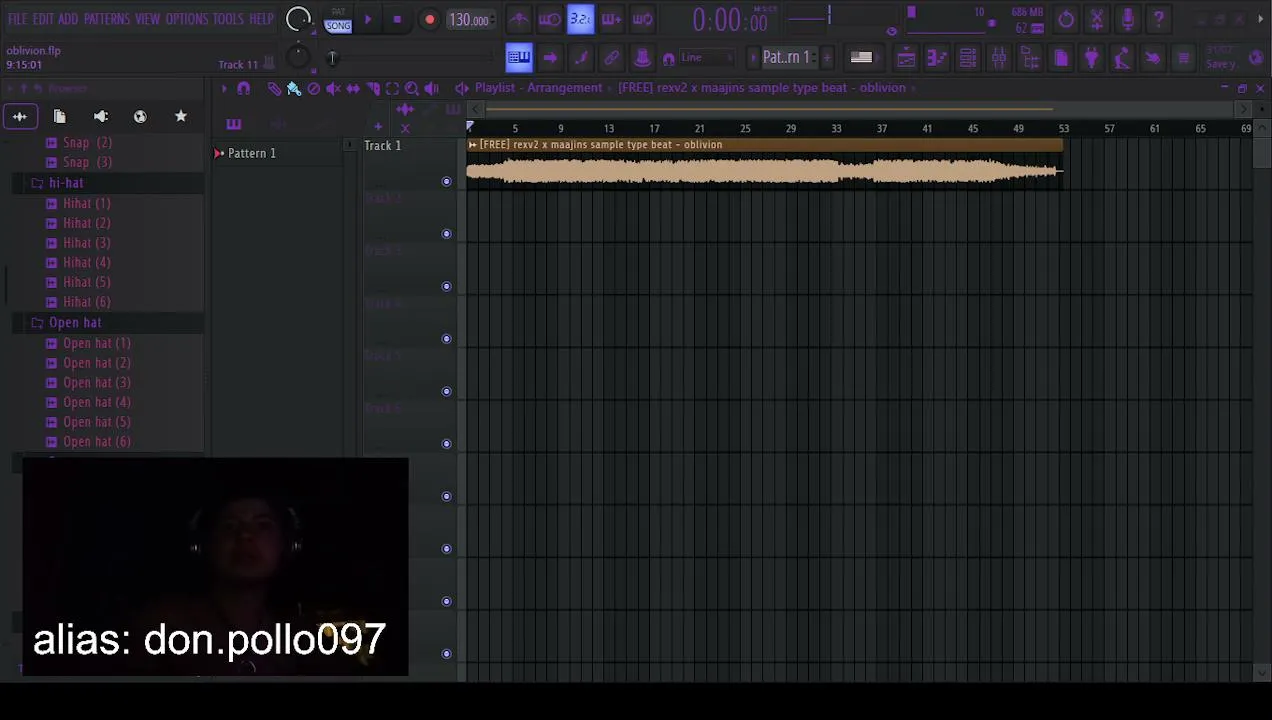Select the Snap (2) sample
The width and height of the screenshot is (1272, 720).
tap(87, 143)
